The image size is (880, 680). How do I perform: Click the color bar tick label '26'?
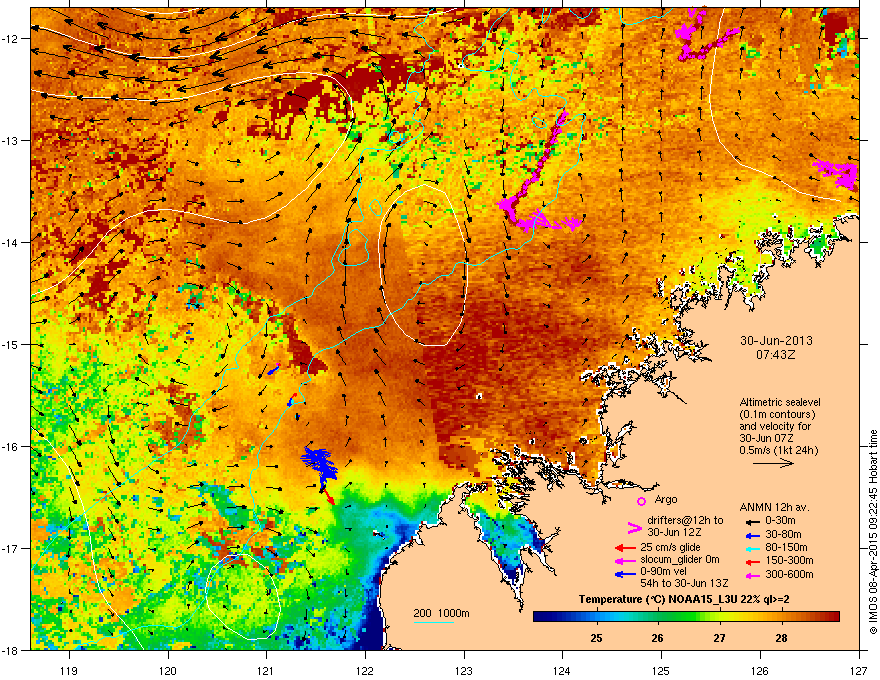(x=658, y=638)
